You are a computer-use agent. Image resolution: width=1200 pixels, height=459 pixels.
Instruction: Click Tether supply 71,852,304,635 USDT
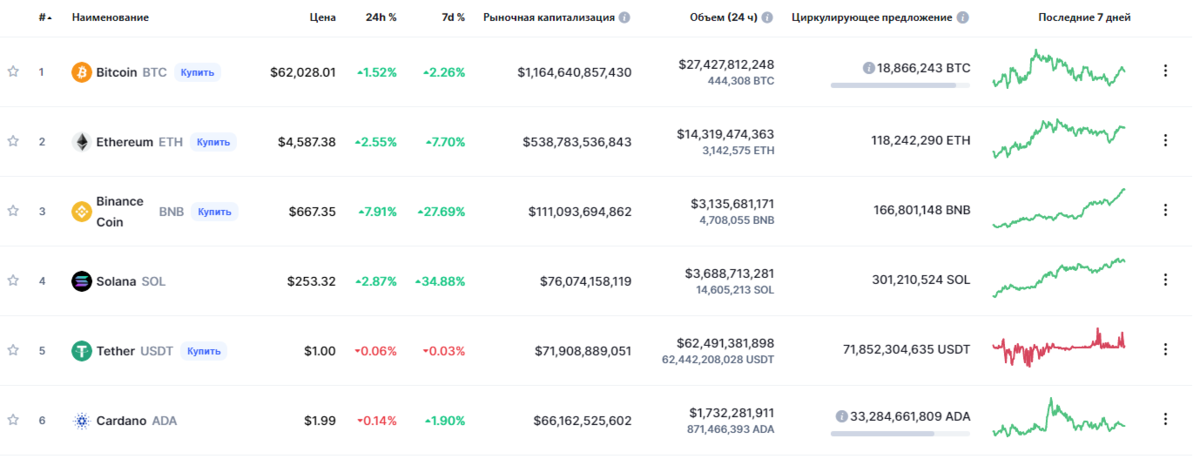coord(907,350)
